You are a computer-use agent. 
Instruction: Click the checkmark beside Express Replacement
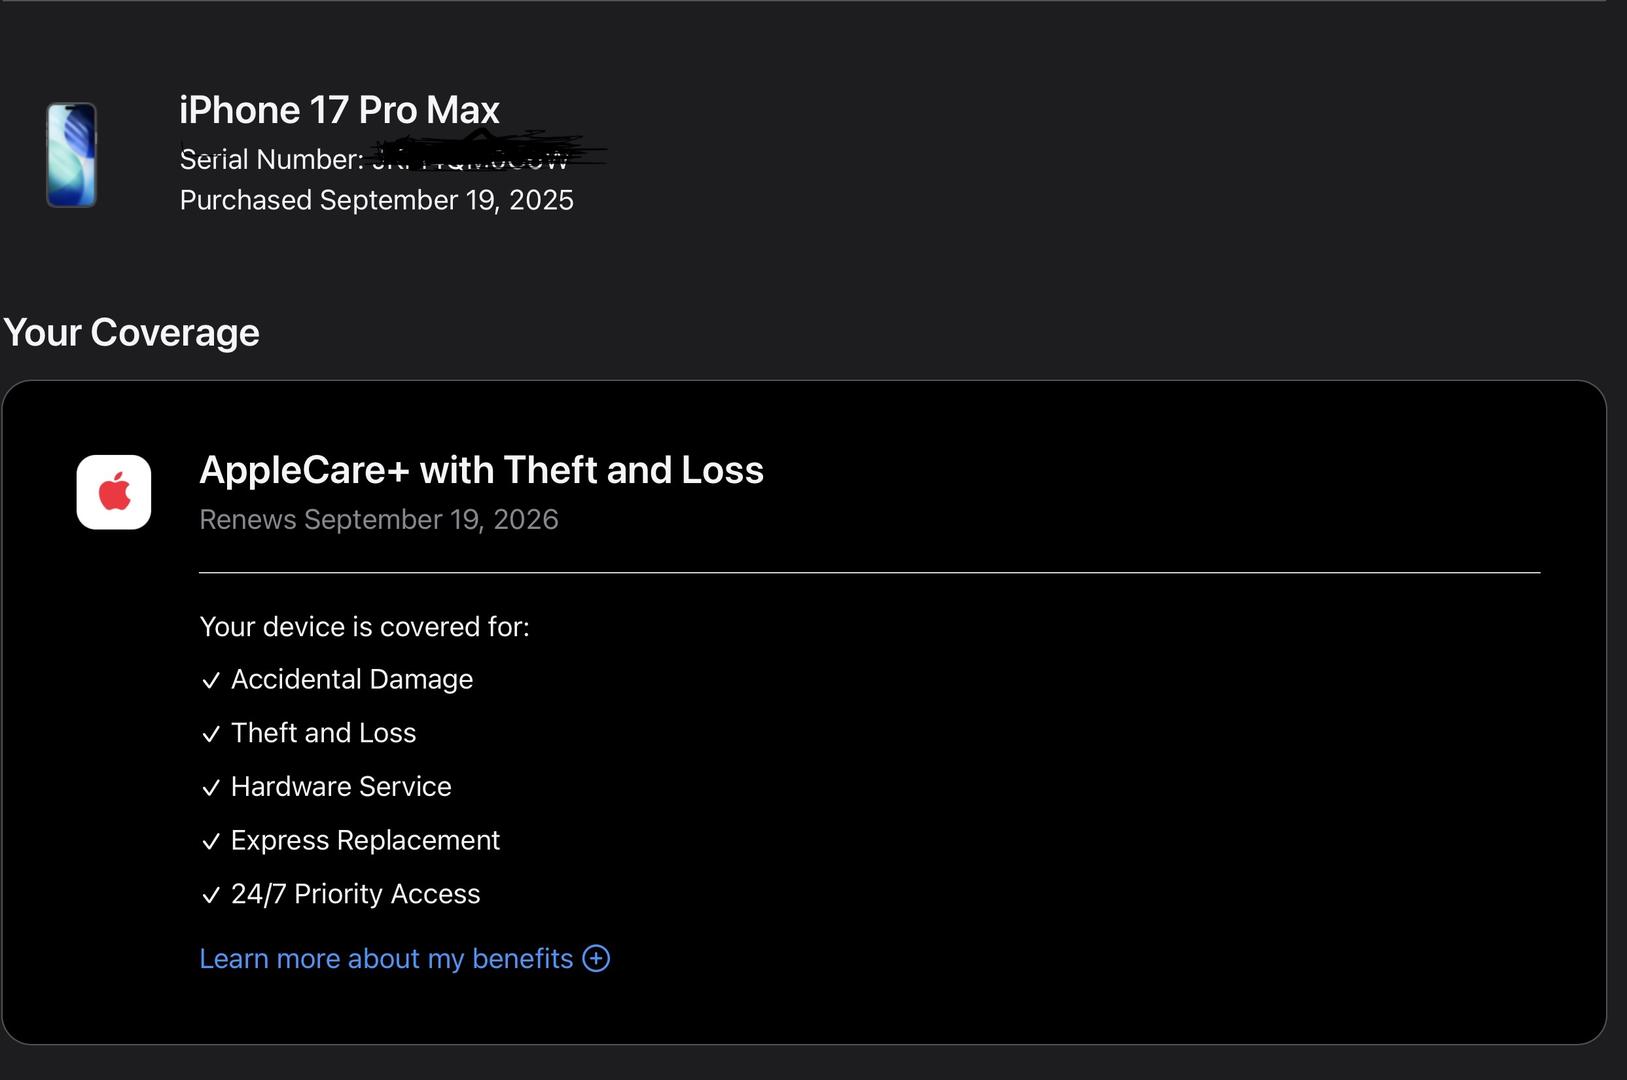coord(210,842)
